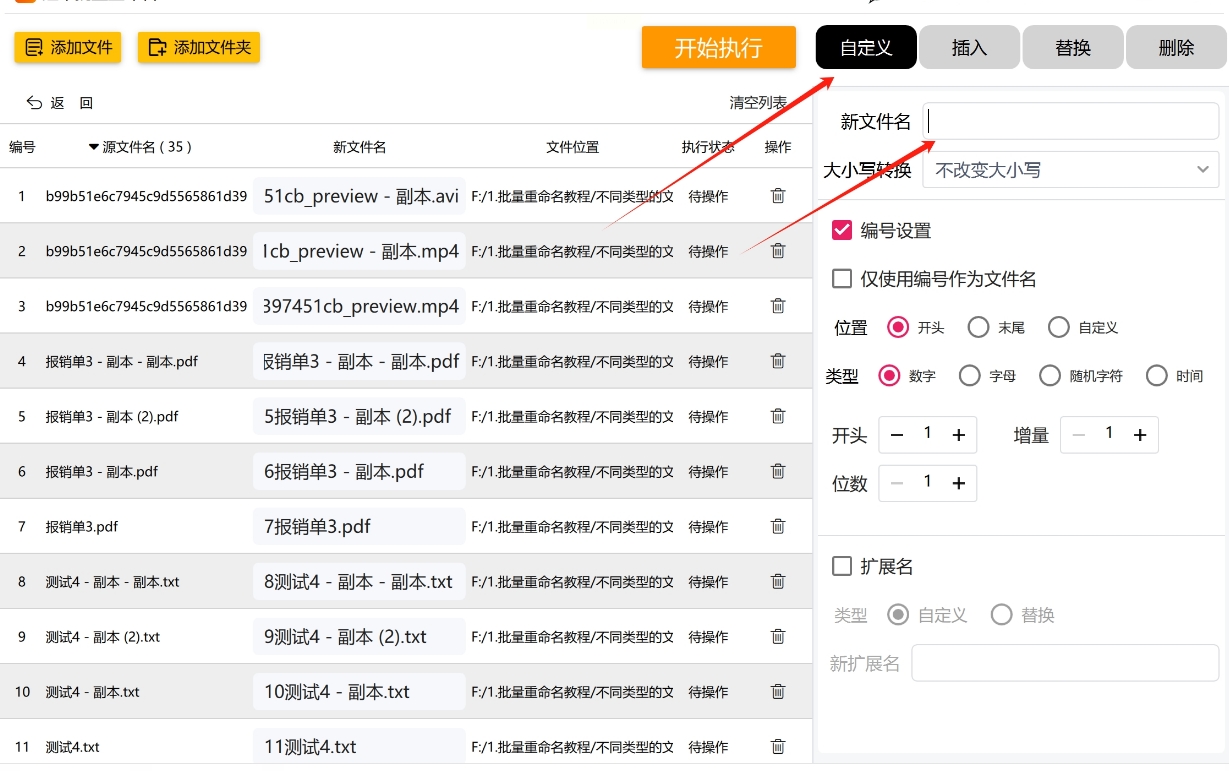
Task: Open the 大小写转换 dropdown
Action: click(x=1070, y=170)
